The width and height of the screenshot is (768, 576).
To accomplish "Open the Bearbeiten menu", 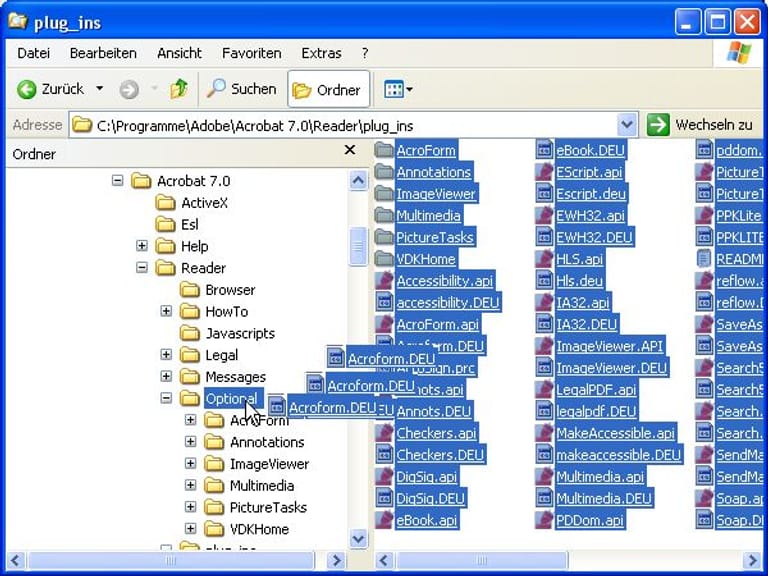I will [x=103, y=53].
